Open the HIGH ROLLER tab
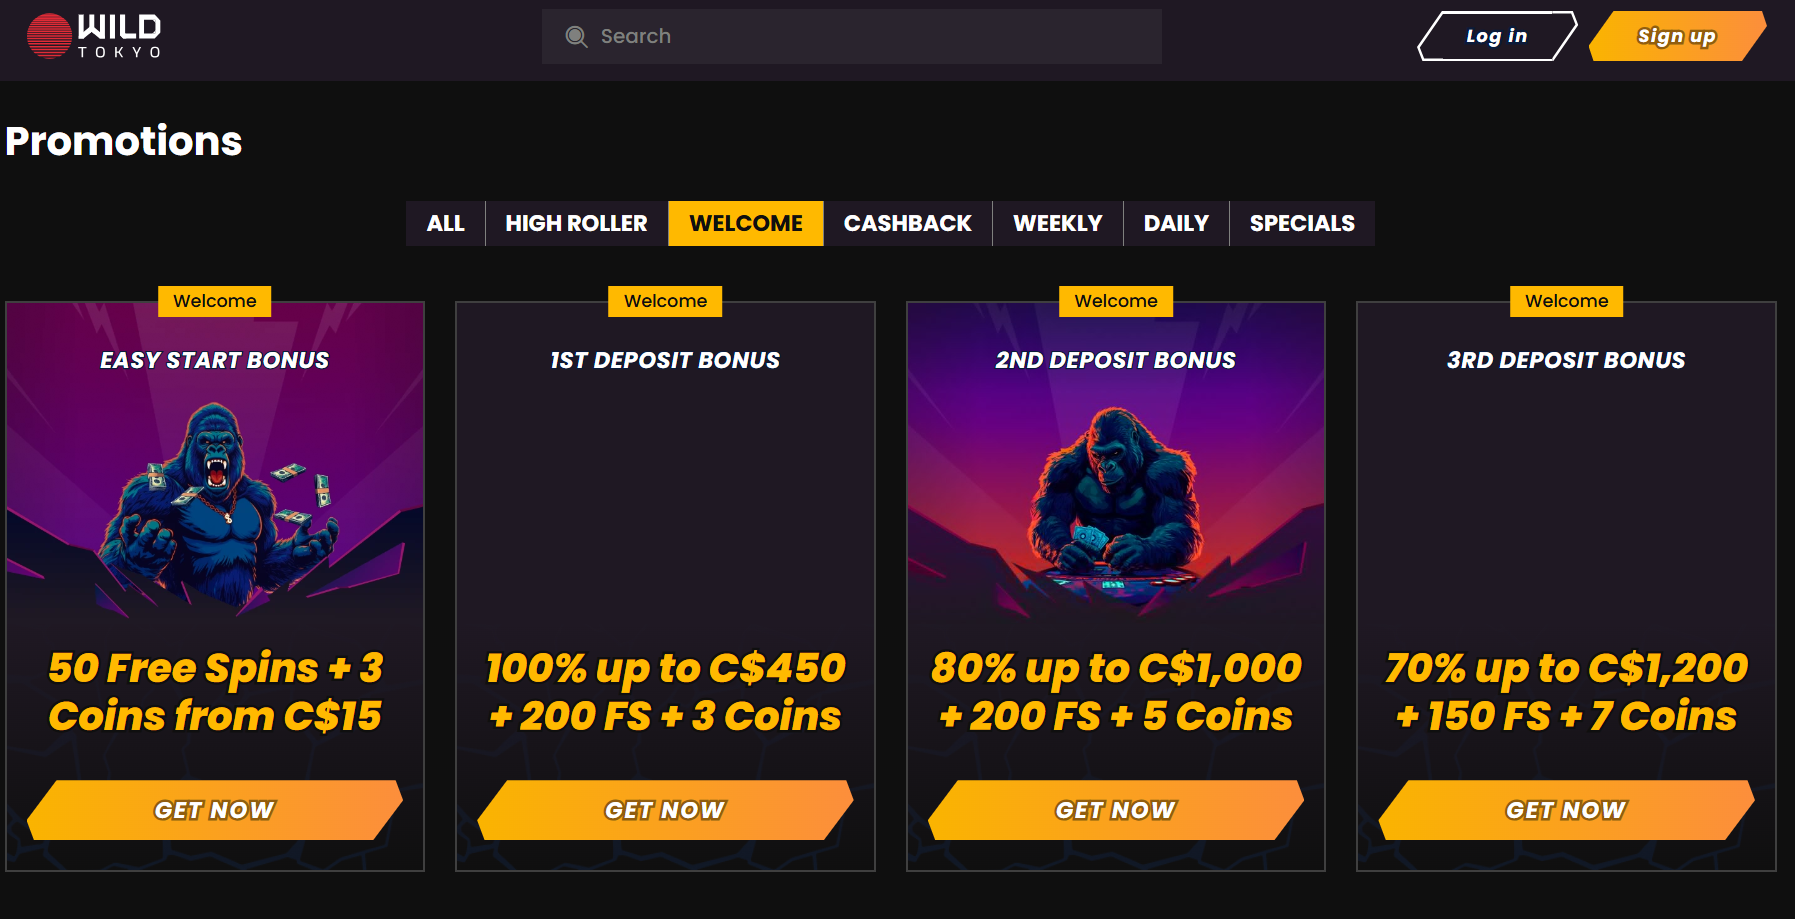Screen dimensions: 1795x919 [576, 223]
